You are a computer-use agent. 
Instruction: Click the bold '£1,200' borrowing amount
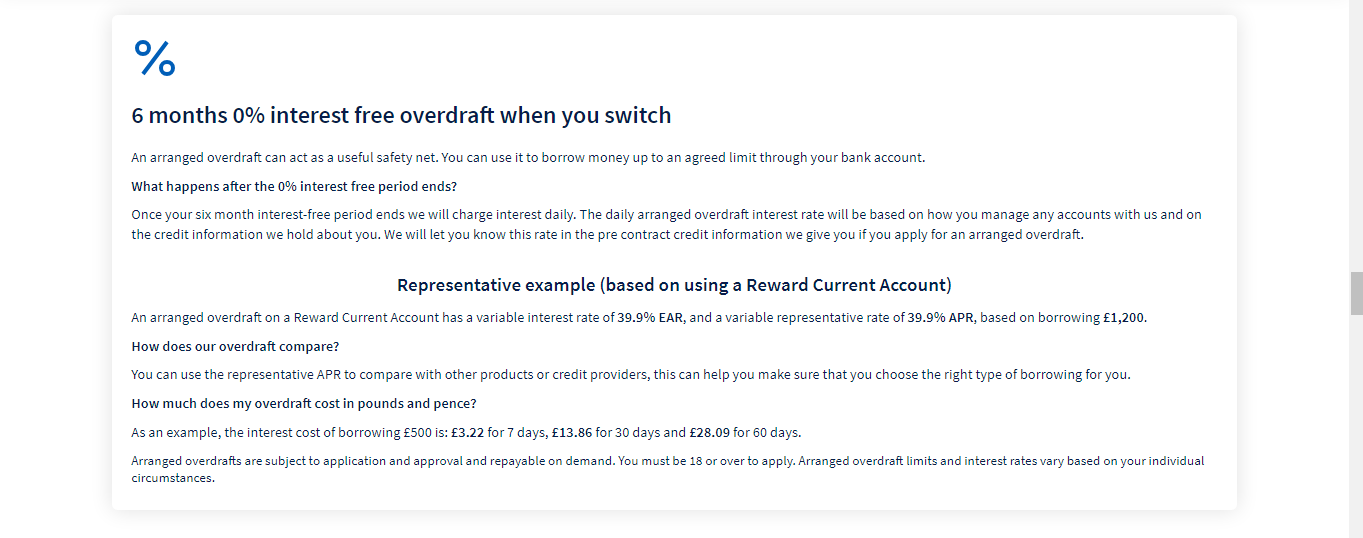[1124, 318]
